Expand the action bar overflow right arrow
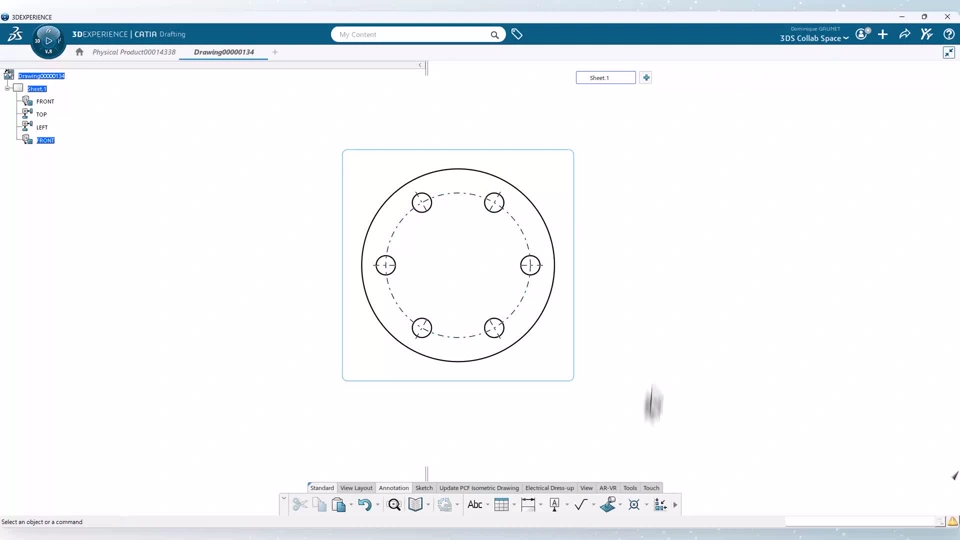Screen dimensions: 960x540 [675, 505]
